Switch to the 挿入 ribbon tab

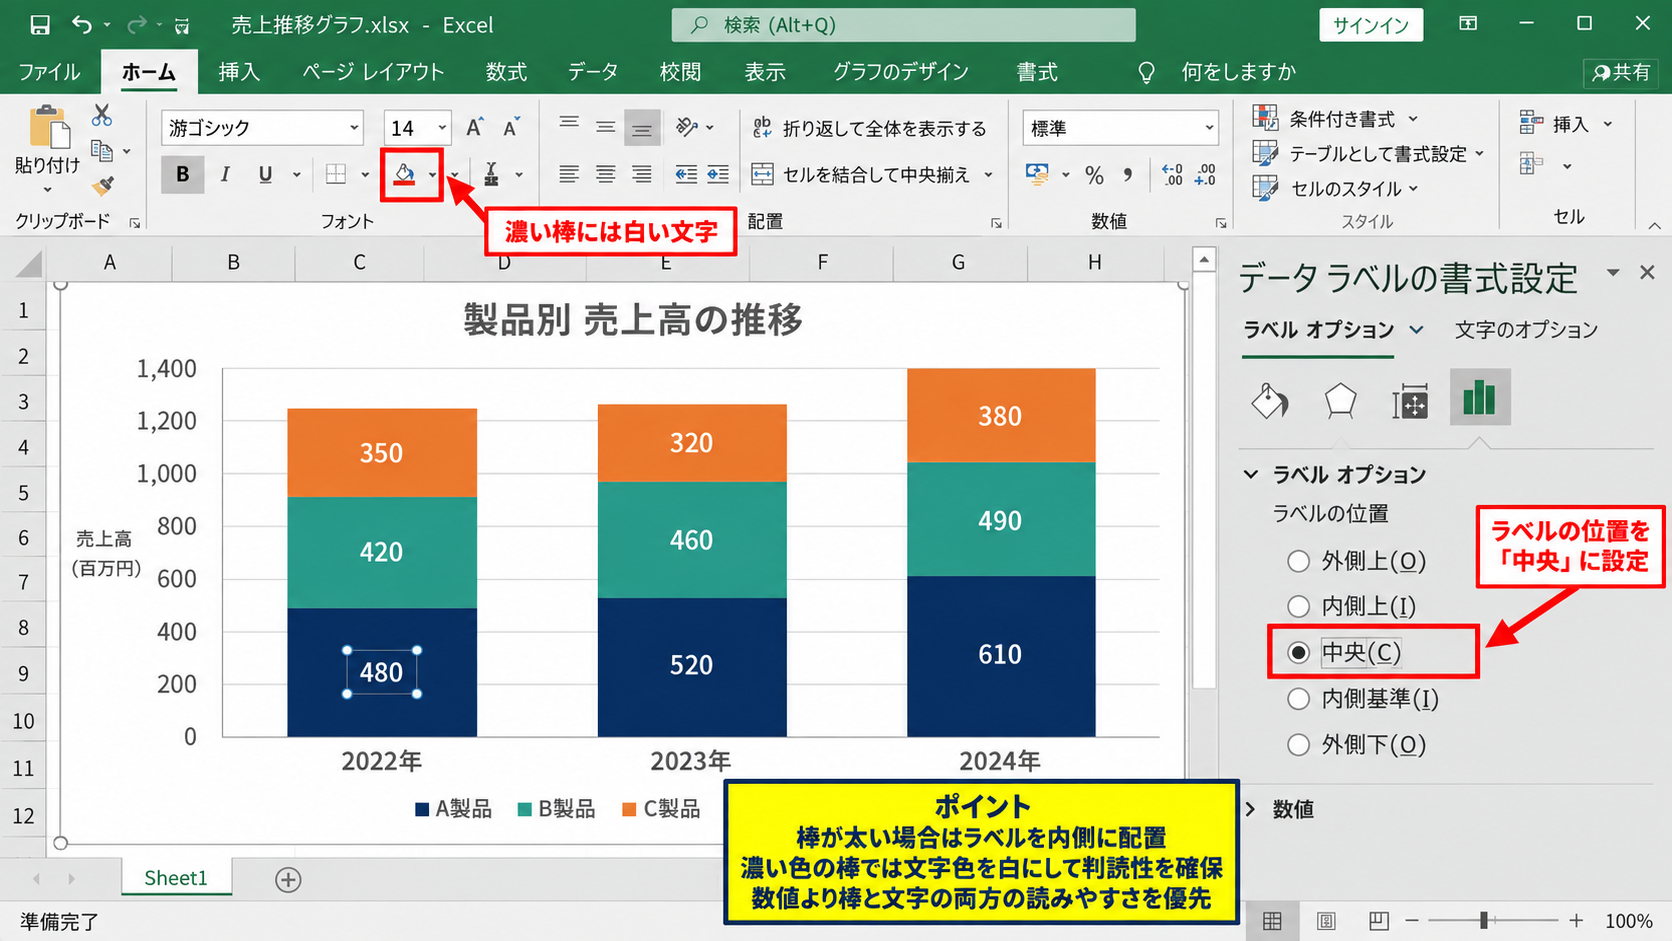coord(239,72)
